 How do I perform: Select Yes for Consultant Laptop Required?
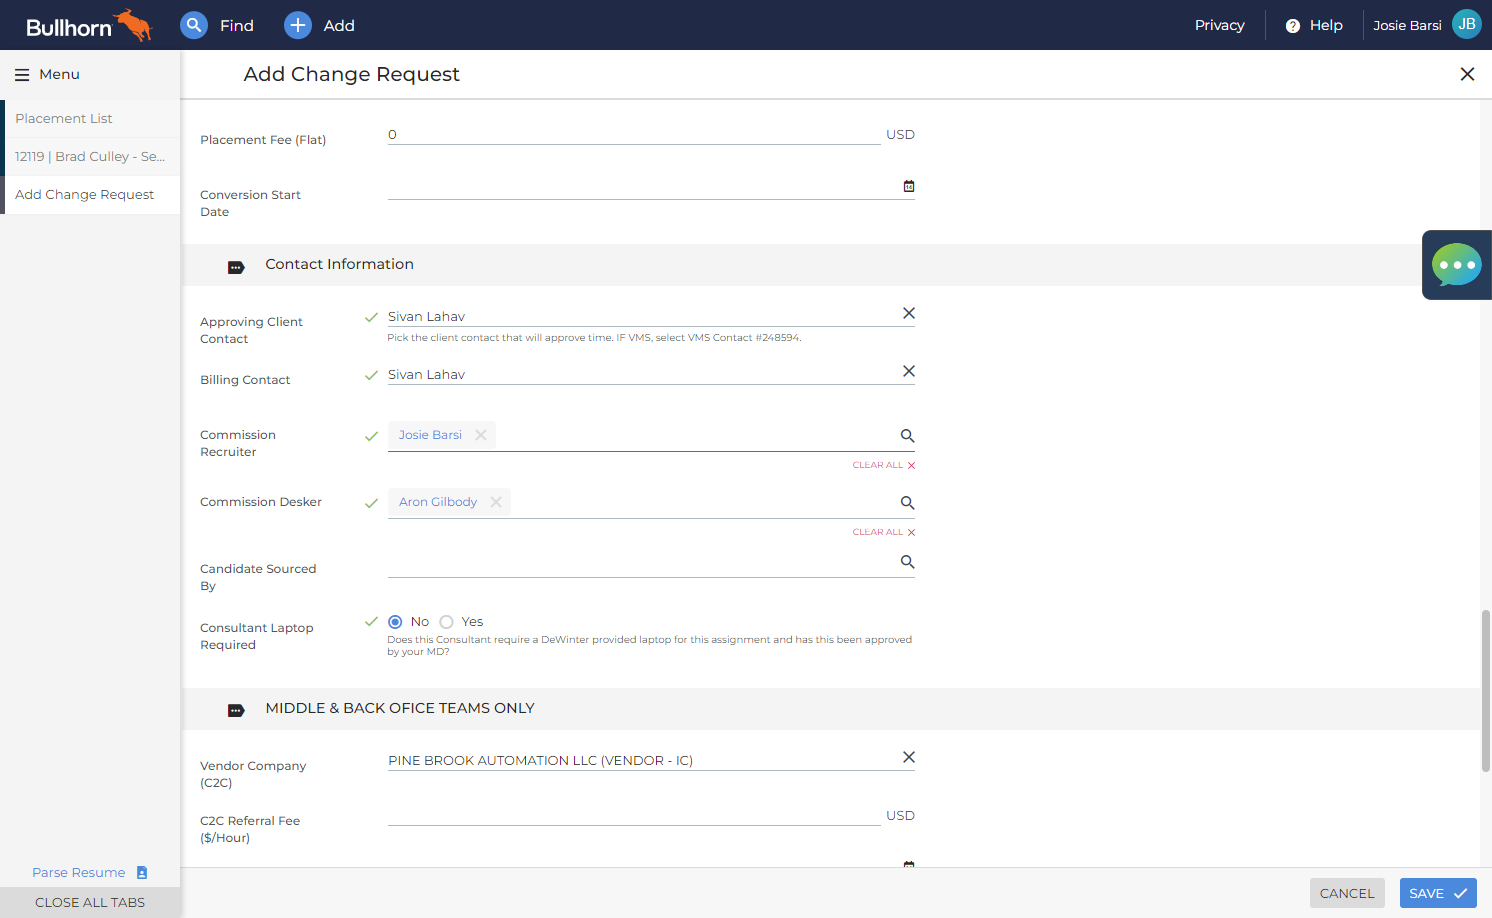(x=446, y=622)
